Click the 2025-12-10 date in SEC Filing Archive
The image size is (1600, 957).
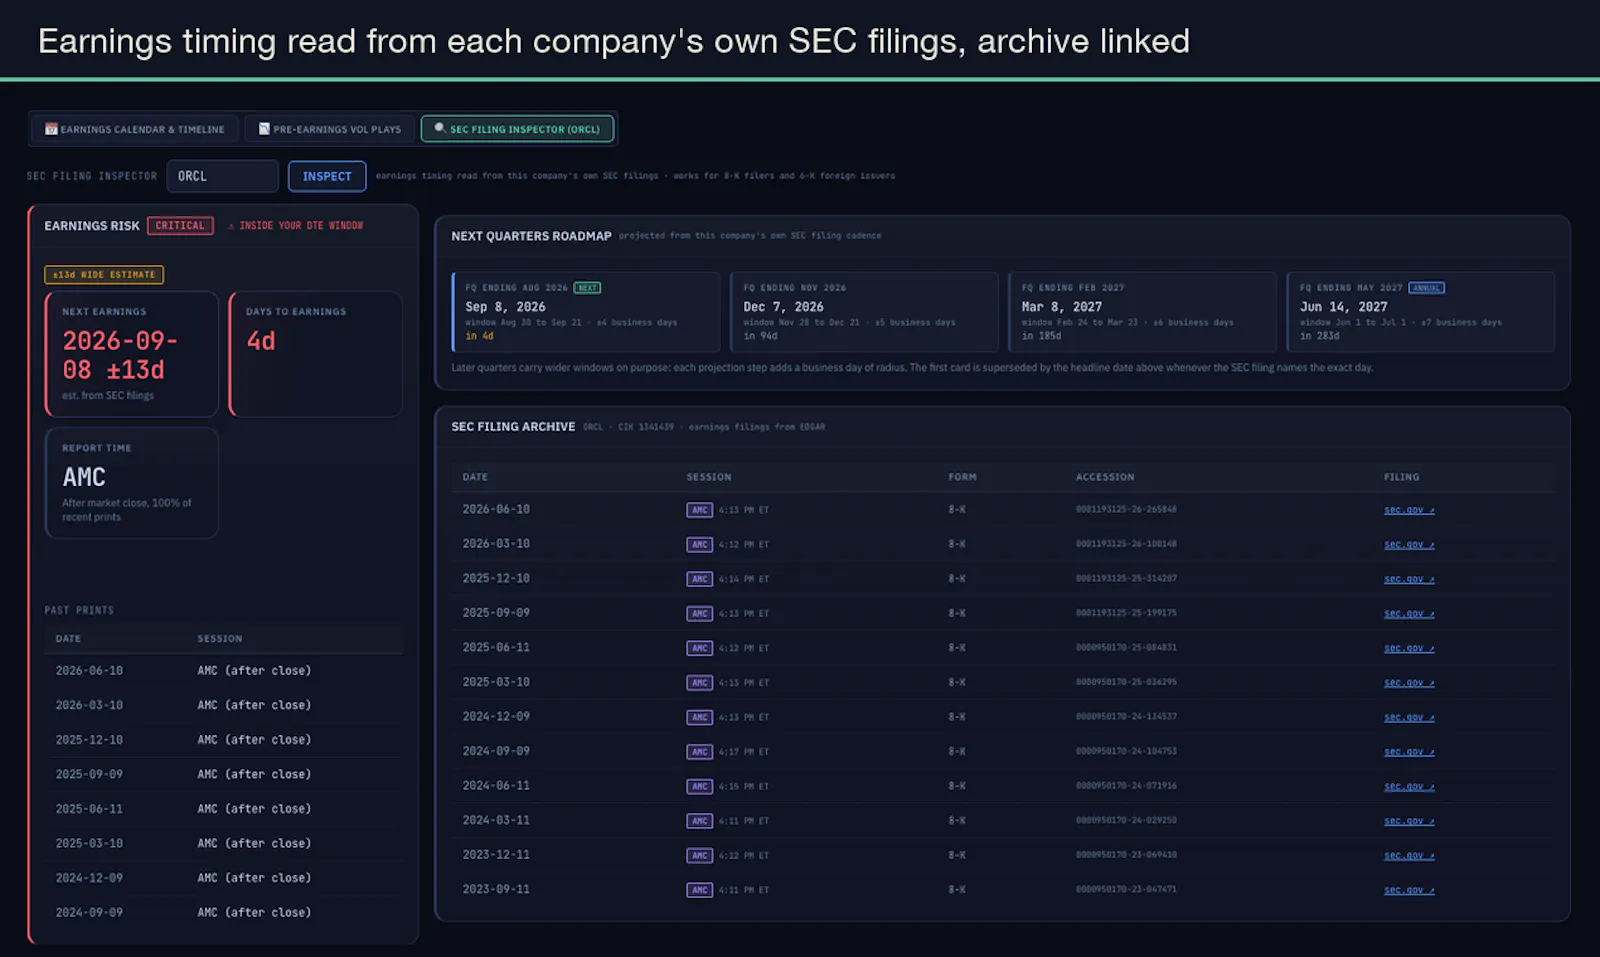496,579
